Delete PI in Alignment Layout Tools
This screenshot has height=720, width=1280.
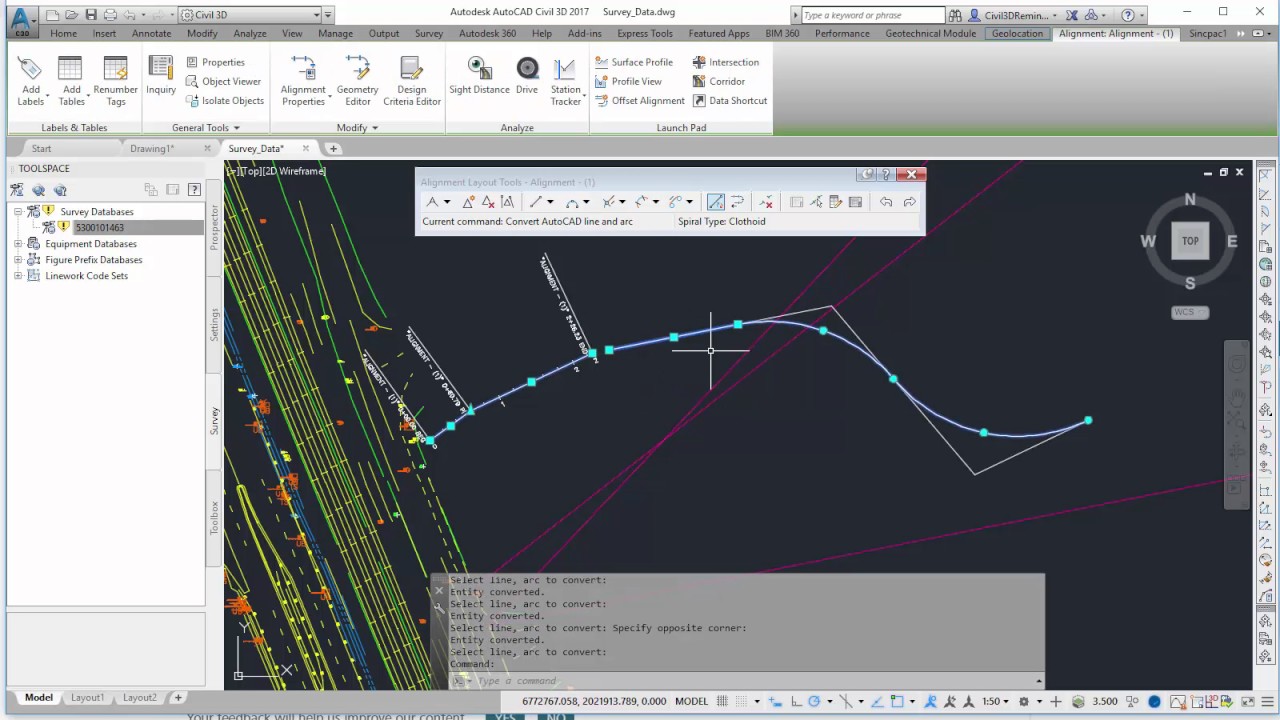point(488,202)
